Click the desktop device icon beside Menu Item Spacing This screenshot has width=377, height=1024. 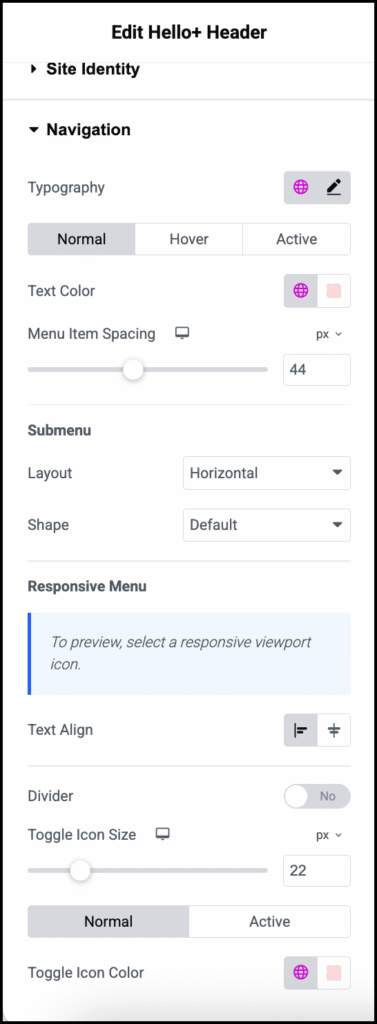click(x=182, y=334)
